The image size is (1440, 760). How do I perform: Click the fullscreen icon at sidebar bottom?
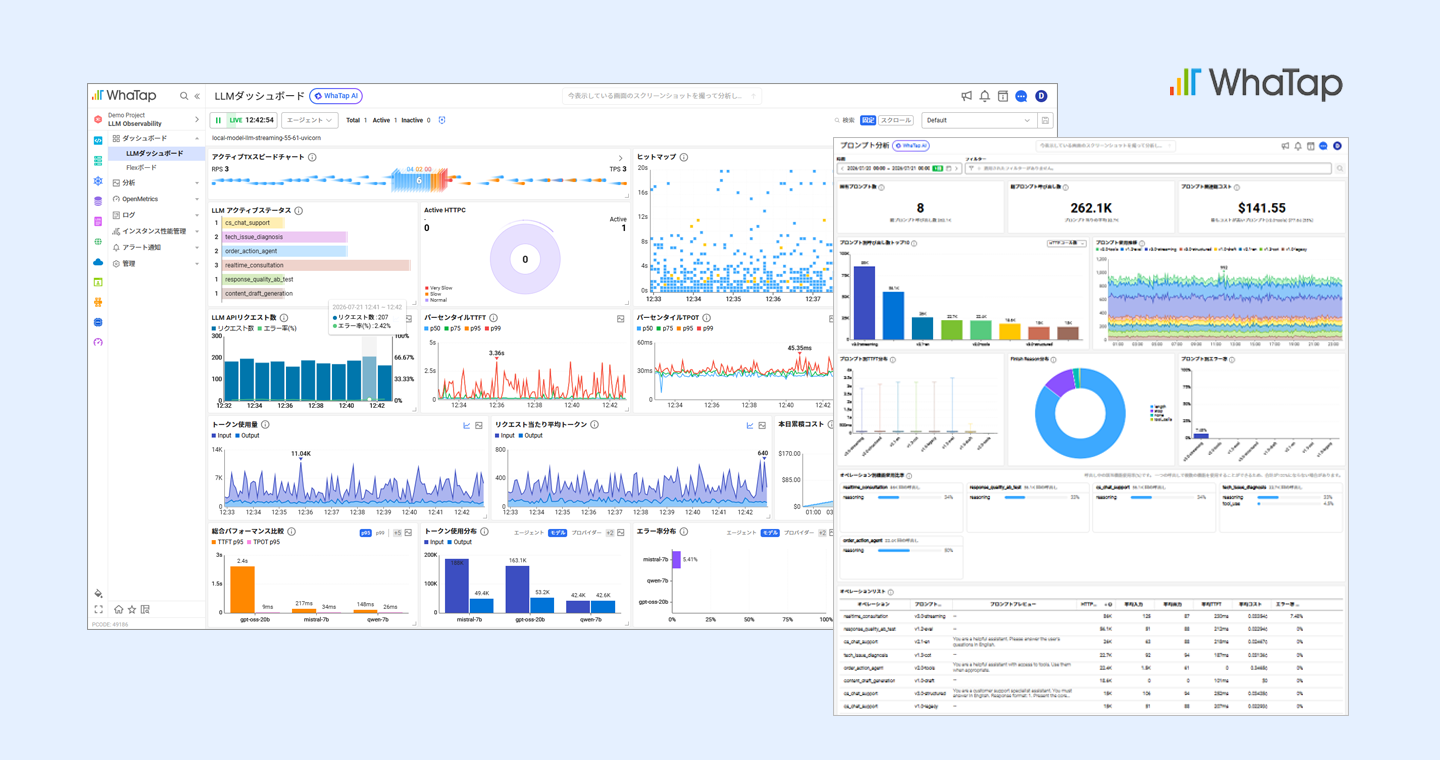point(98,609)
